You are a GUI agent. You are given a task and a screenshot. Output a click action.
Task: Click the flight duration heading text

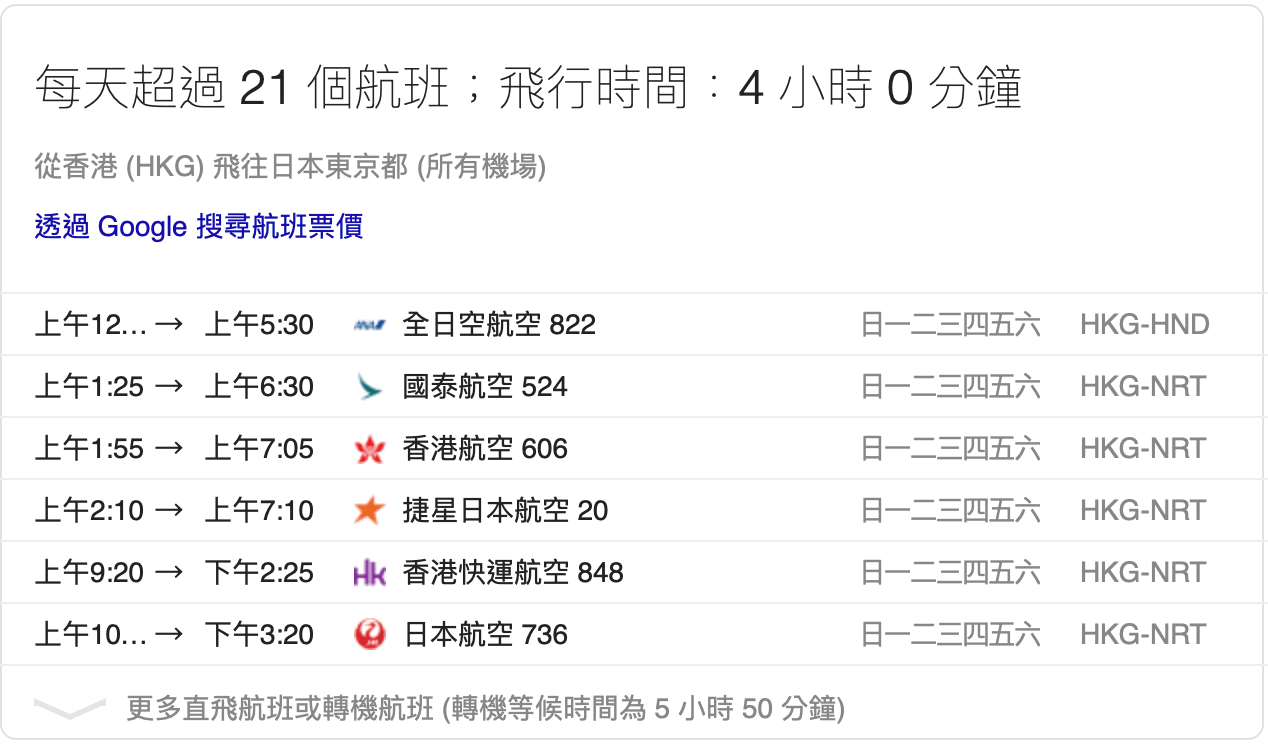(528, 89)
